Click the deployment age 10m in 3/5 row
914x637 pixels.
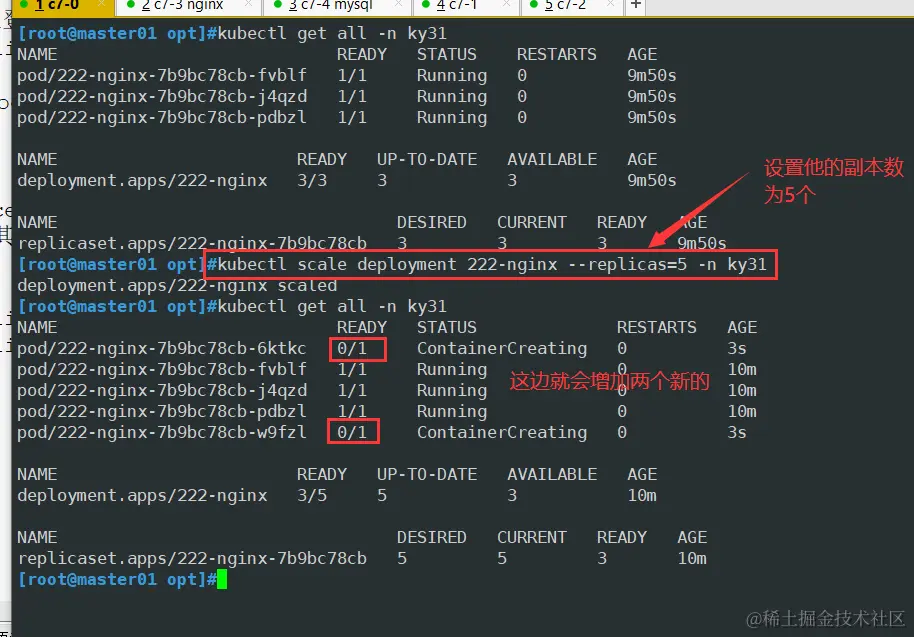pyautogui.click(x=642, y=495)
